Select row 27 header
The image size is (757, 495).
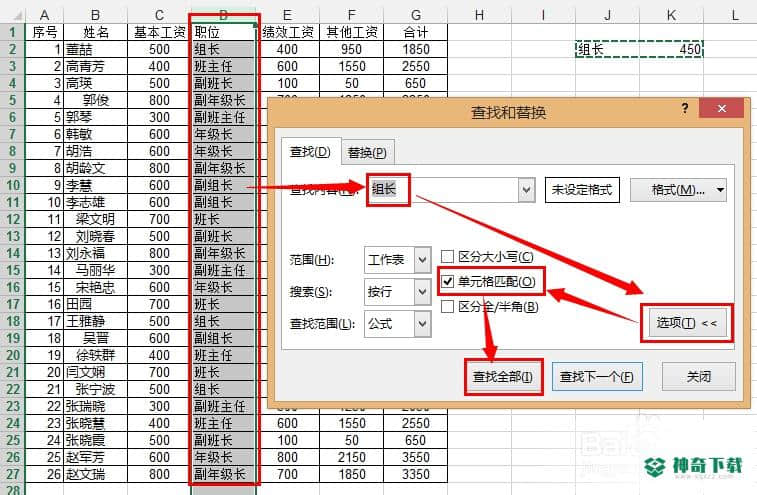pyautogui.click(x=12, y=474)
